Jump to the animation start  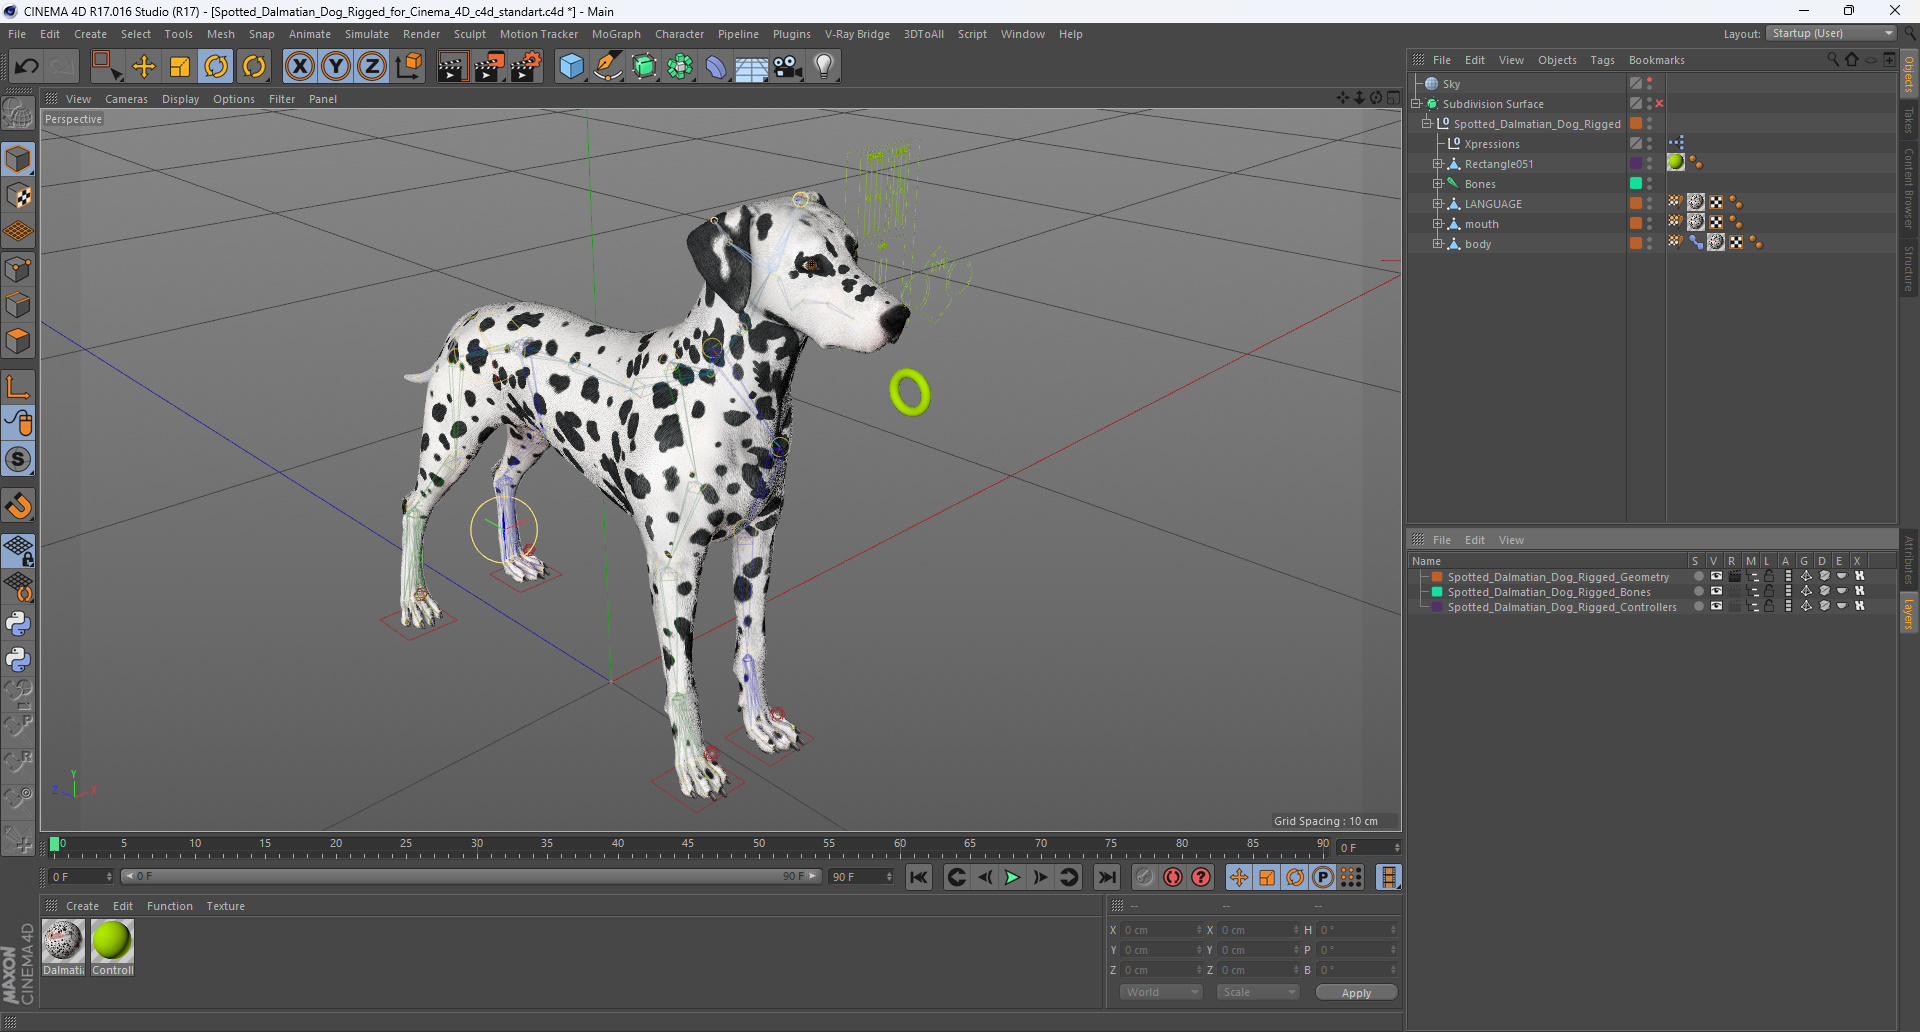tap(918, 877)
